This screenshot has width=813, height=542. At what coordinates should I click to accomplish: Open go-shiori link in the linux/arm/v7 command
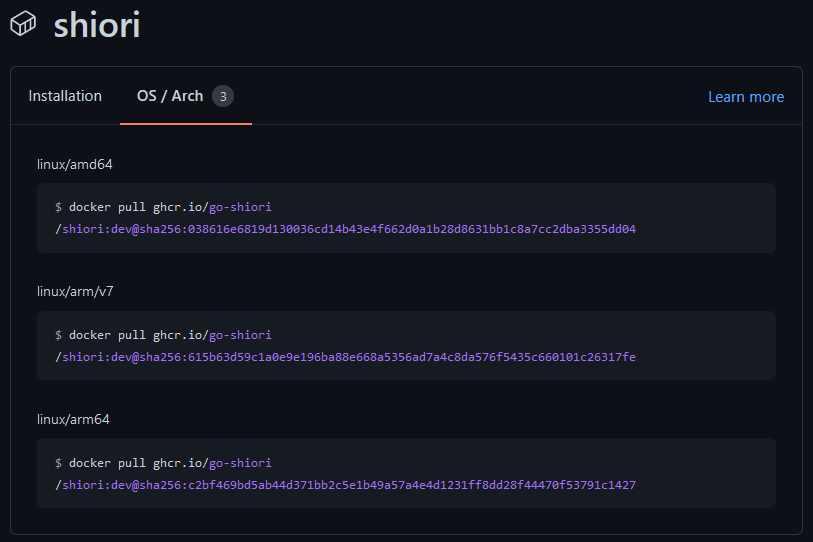coord(240,335)
